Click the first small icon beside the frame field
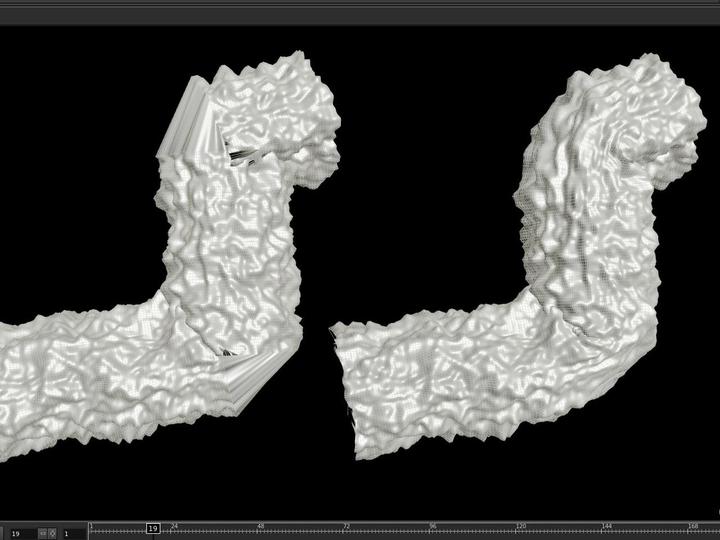The width and height of the screenshot is (720, 540). coord(43,534)
